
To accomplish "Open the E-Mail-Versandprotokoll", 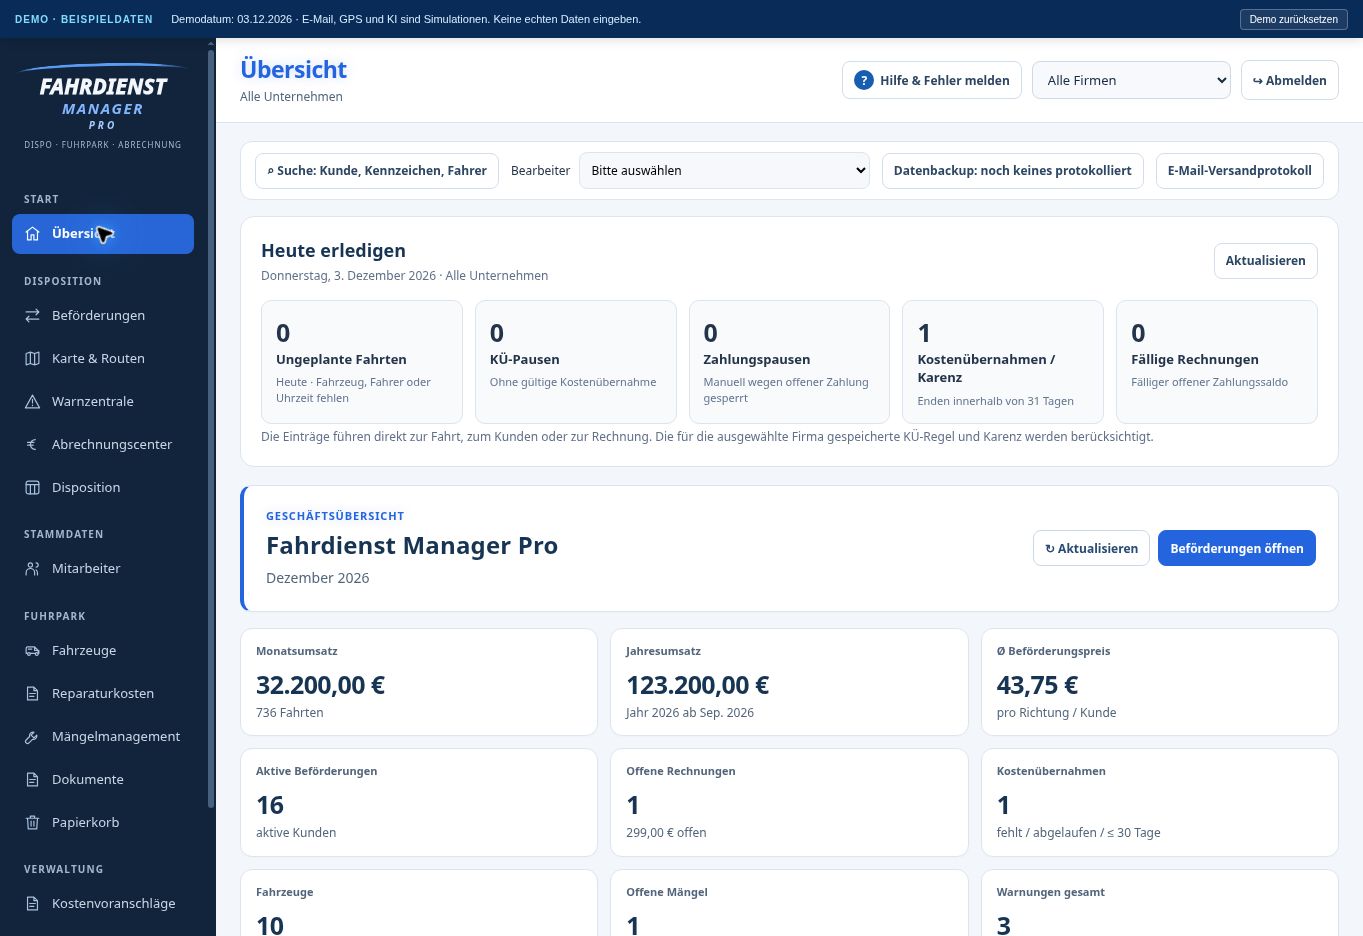I will tap(1239, 171).
